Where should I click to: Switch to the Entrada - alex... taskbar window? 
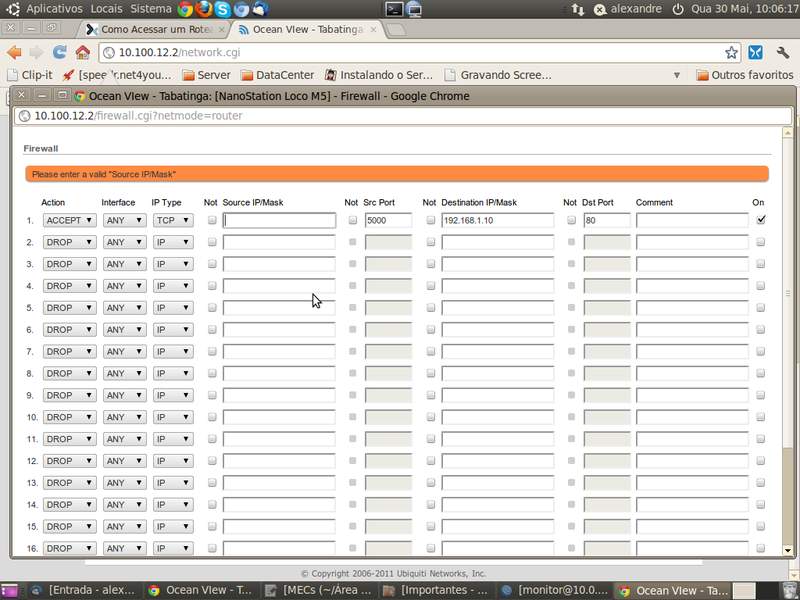84,590
